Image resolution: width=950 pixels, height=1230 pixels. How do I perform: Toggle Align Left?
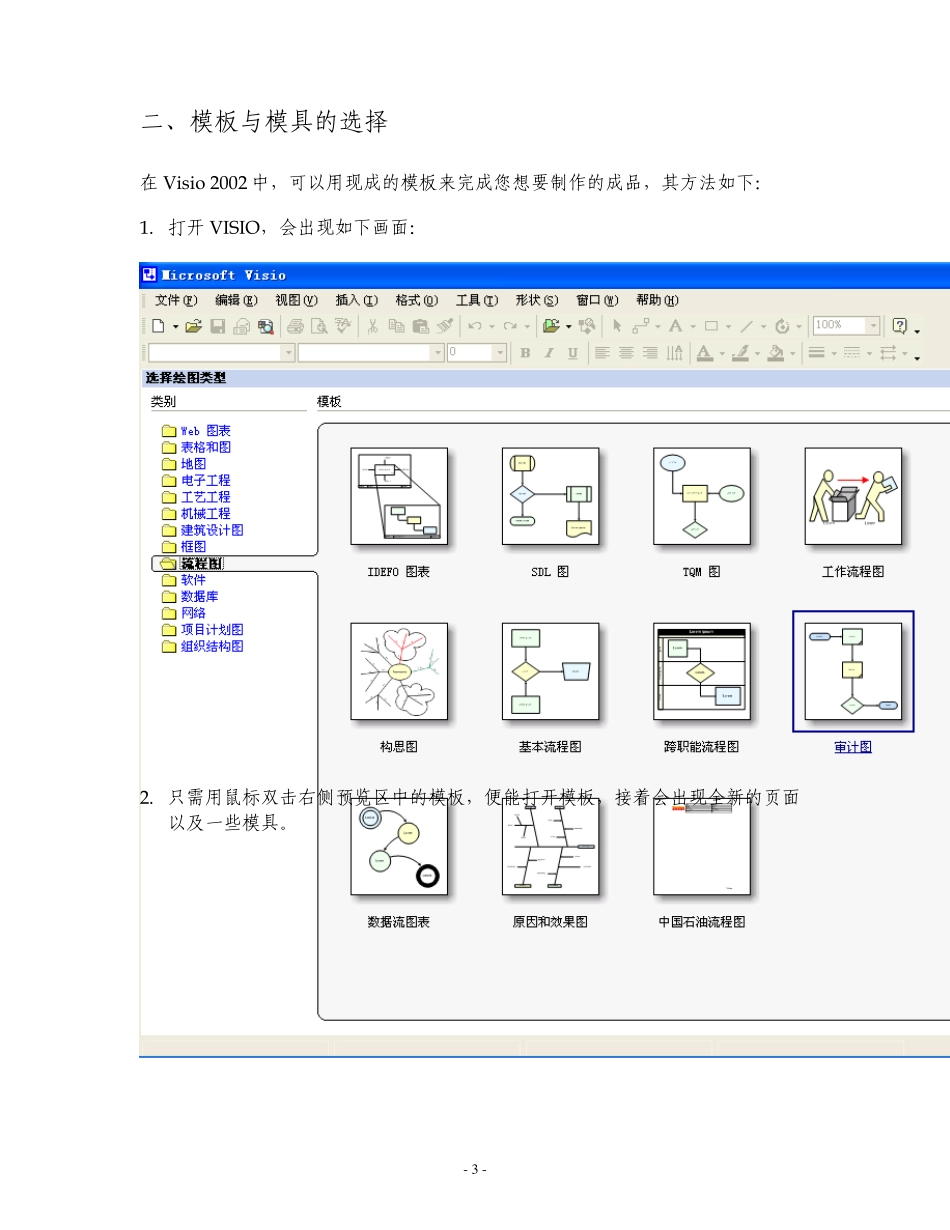point(602,353)
